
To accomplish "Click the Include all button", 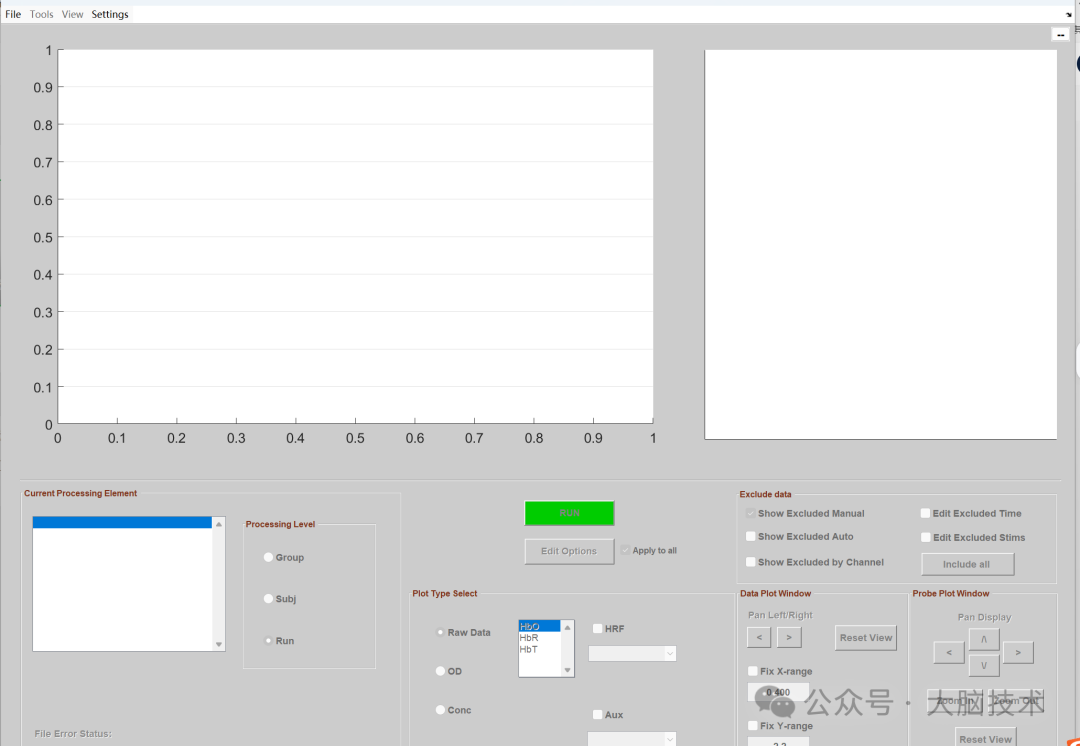I will (x=968, y=564).
